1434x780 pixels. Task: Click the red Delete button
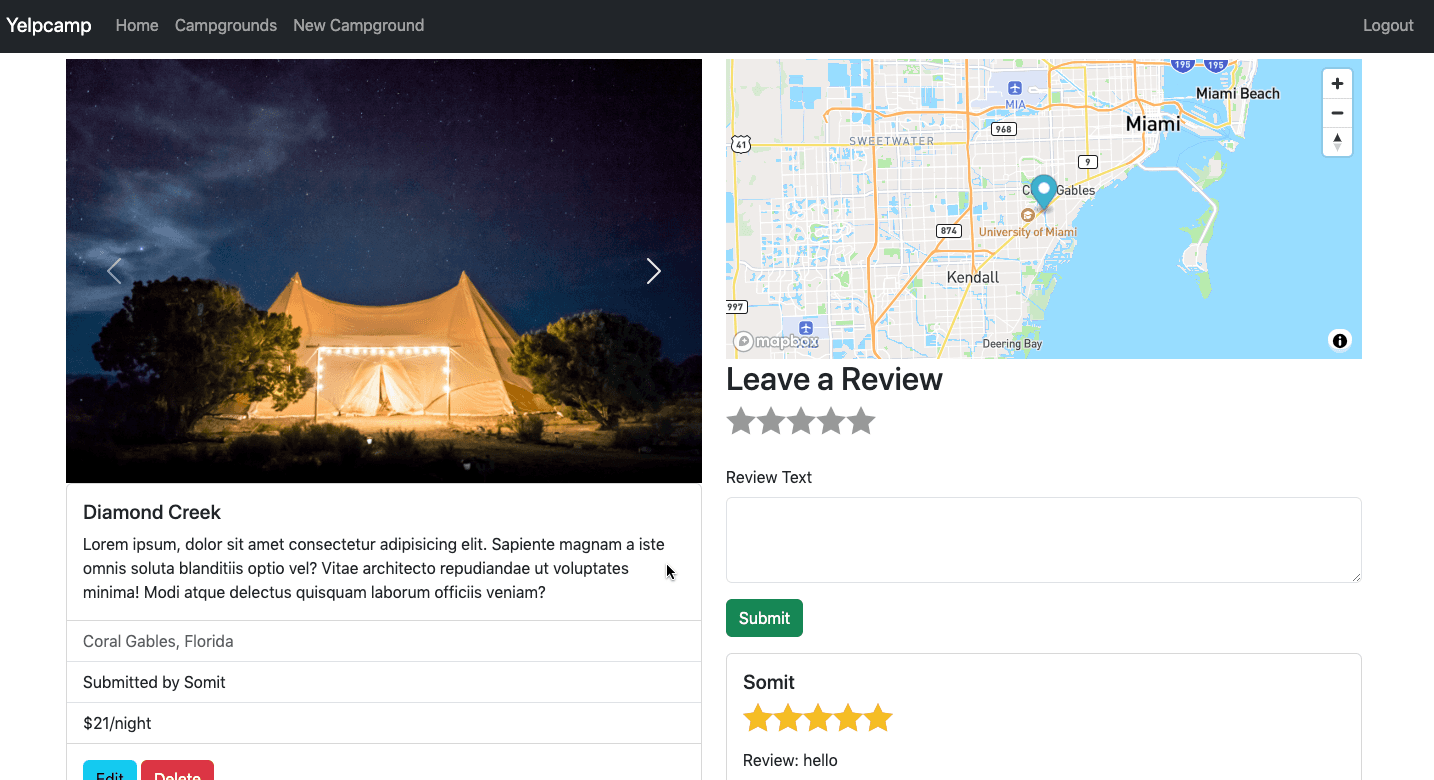[177, 772]
